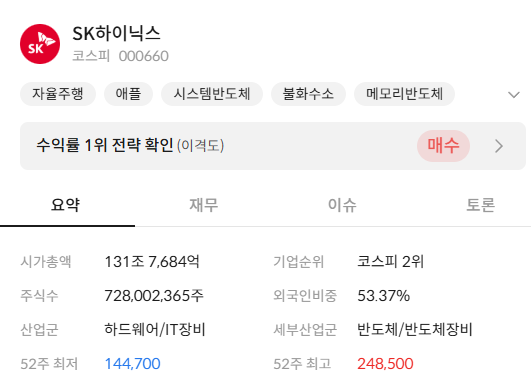
Task: Click share count 728,002,365주
Action: coord(154,296)
